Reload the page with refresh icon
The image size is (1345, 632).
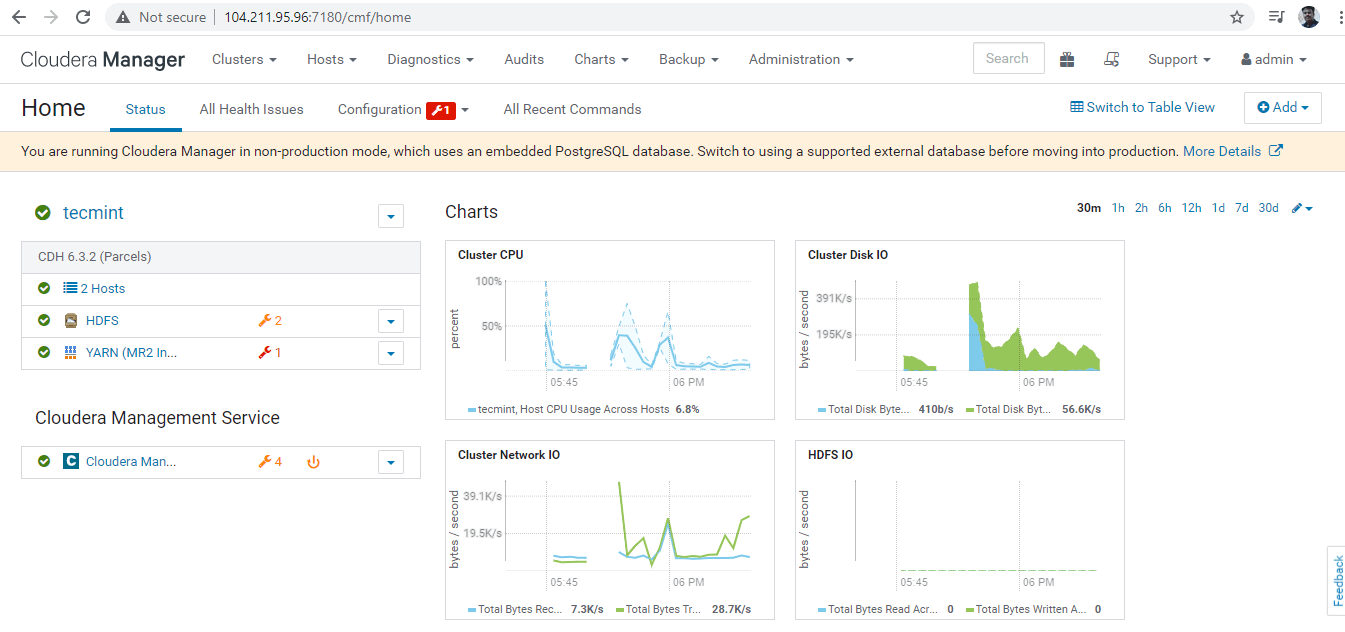click(x=83, y=17)
